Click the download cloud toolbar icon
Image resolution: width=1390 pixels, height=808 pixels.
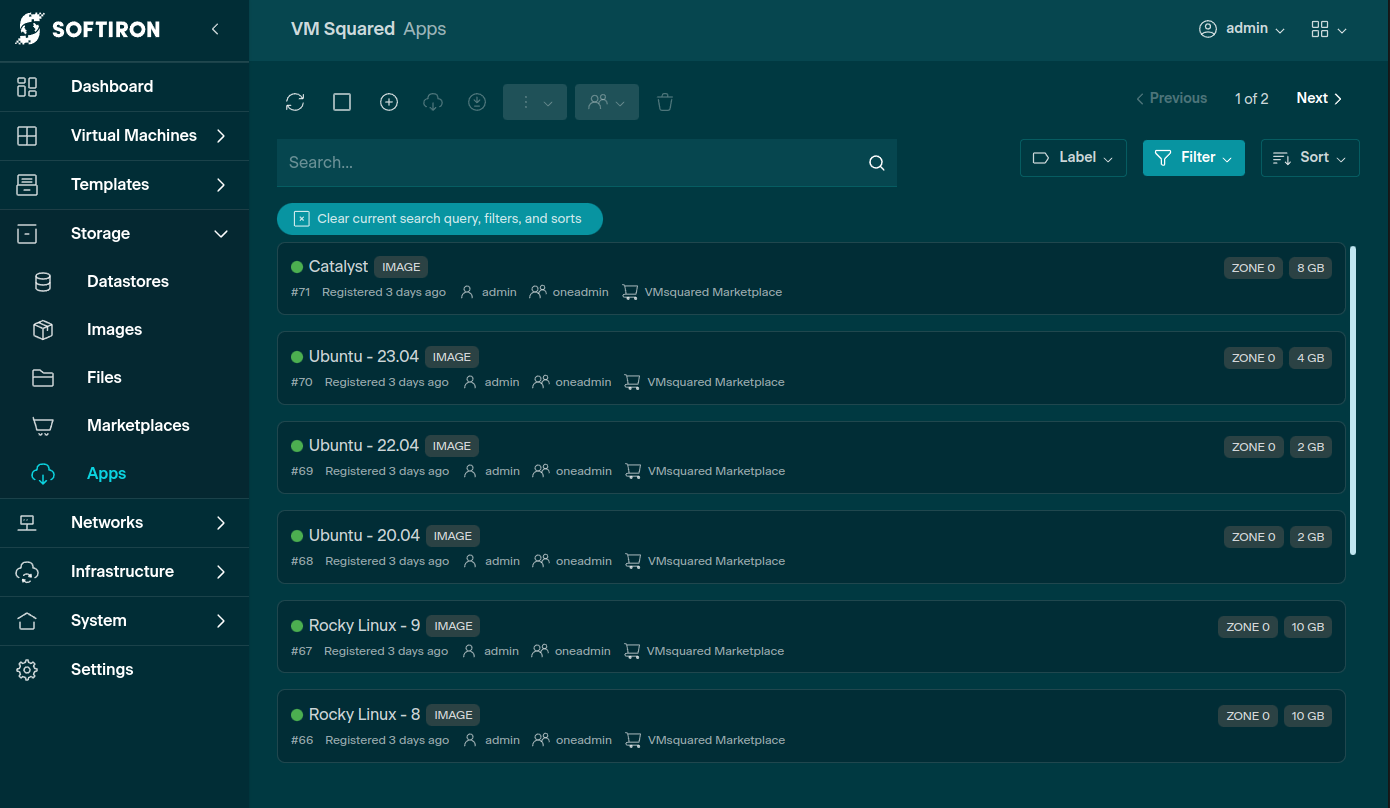pyautogui.click(x=433, y=102)
